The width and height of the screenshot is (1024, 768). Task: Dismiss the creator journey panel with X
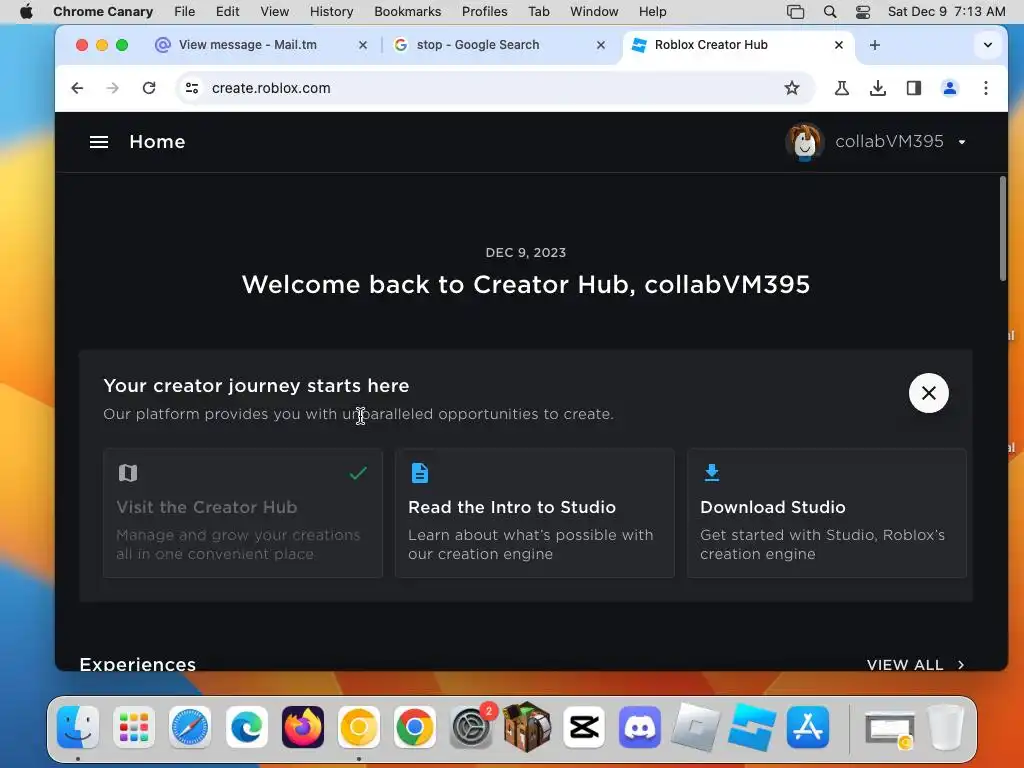click(928, 392)
